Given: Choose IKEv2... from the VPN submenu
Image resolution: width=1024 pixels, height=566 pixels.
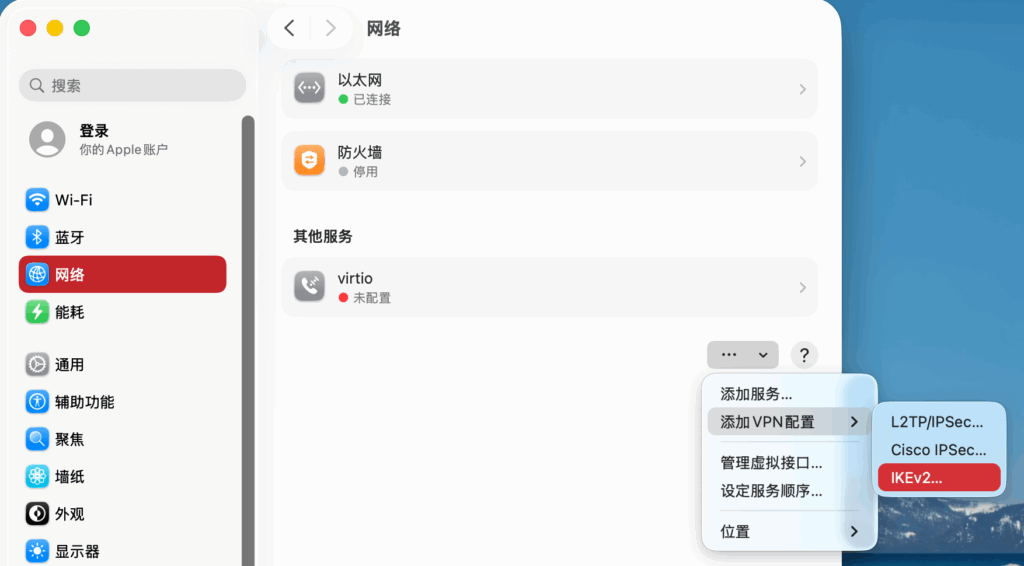Looking at the screenshot, I should click(x=938, y=478).
